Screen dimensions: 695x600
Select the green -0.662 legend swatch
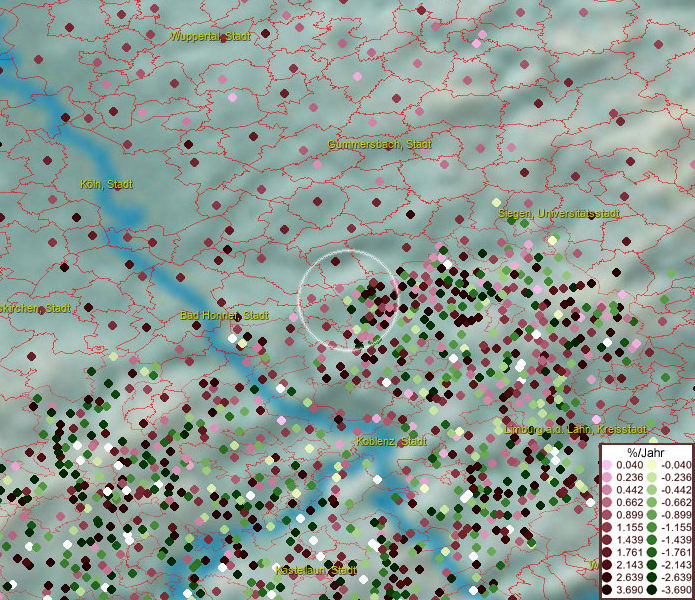click(652, 502)
